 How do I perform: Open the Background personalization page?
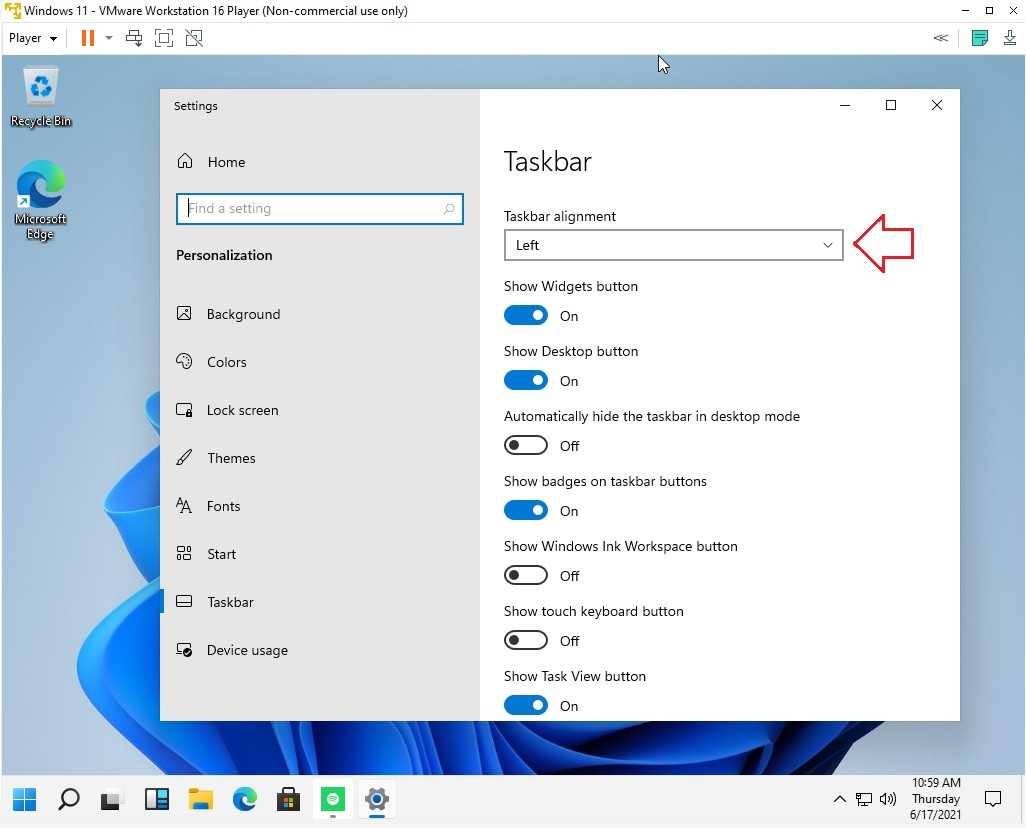click(228, 314)
